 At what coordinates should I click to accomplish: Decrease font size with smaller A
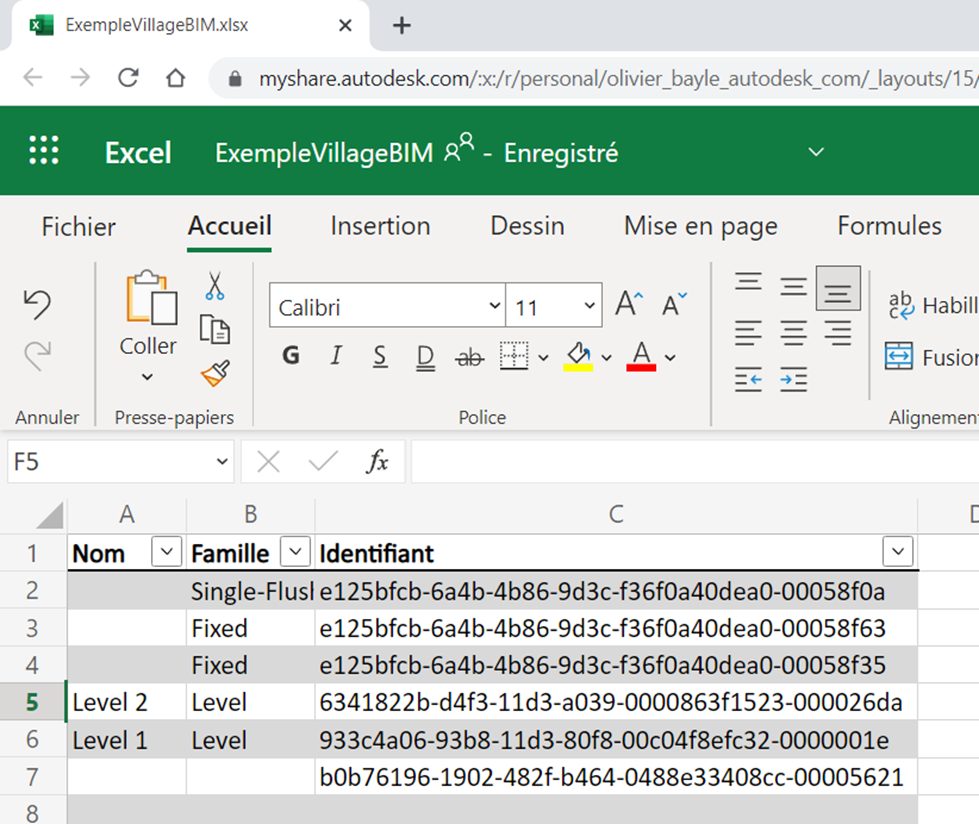(x=674, y=305)
